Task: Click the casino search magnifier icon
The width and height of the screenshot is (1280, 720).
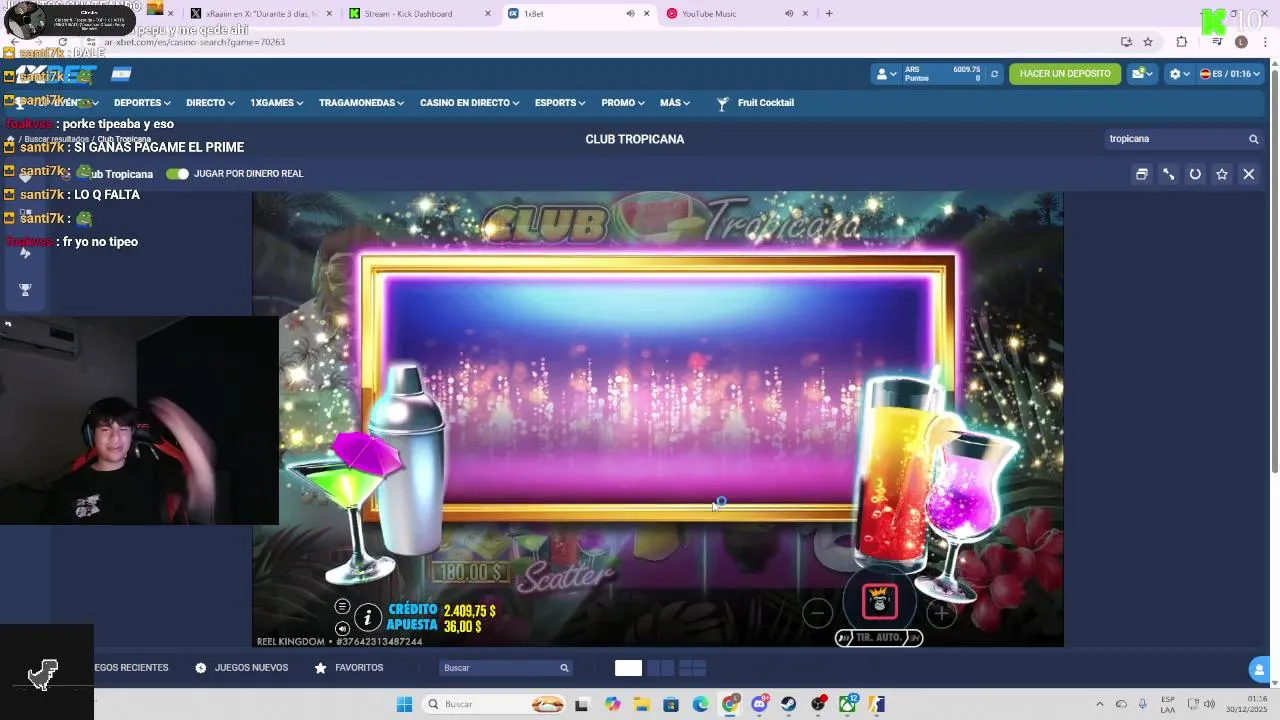Action: pos(1253,139)
